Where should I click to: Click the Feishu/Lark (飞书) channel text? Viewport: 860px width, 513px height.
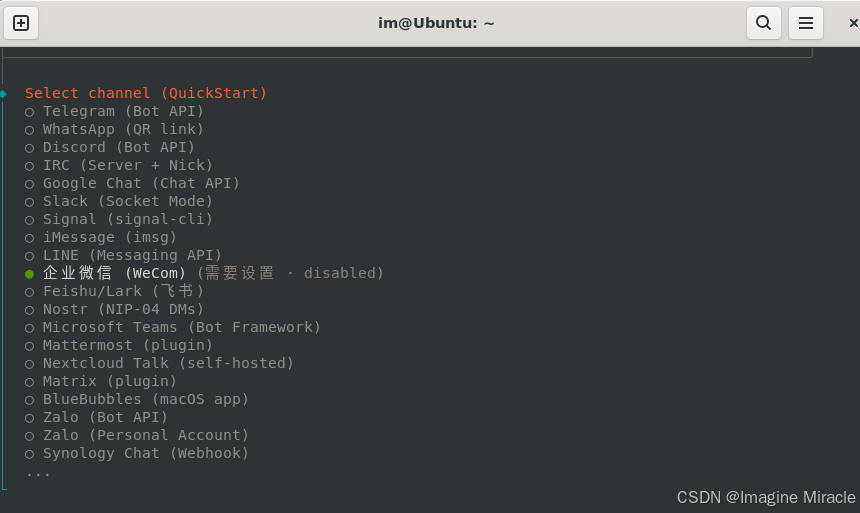click(x=123, y=291)
